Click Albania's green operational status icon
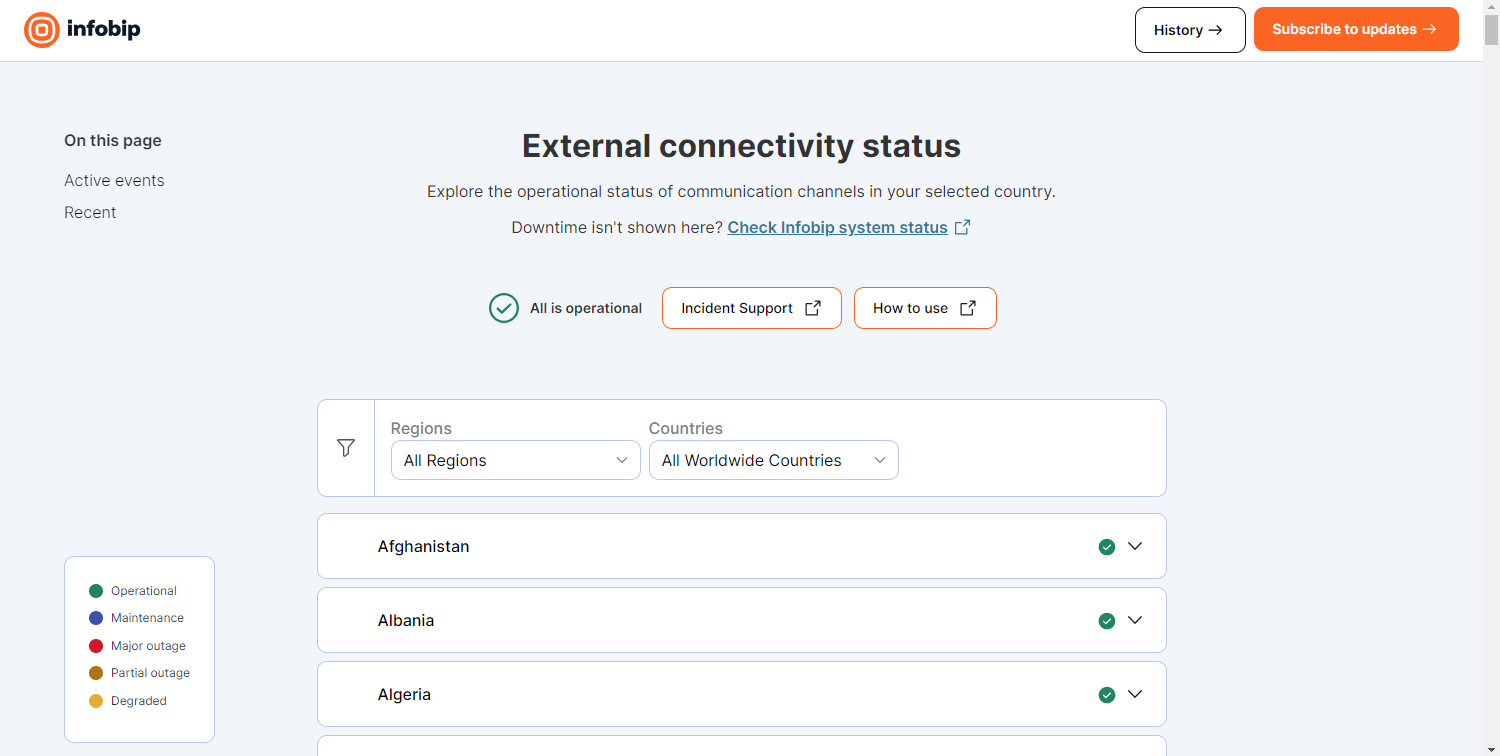Screen dimensions: 1500x756 pyautogui.click(x=1107, y=621)
